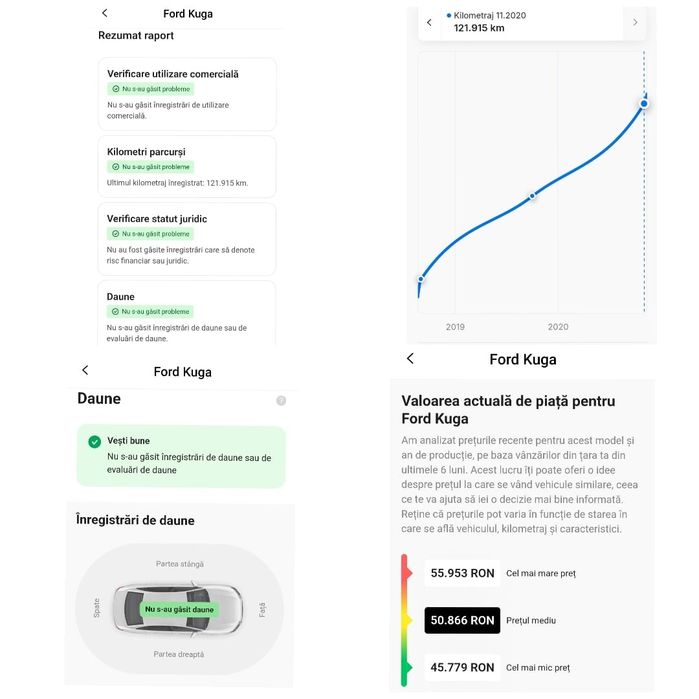Select the 55.953 RON highest price box
The width and height of the screenshot is (699, 699).
pos(462,573)
